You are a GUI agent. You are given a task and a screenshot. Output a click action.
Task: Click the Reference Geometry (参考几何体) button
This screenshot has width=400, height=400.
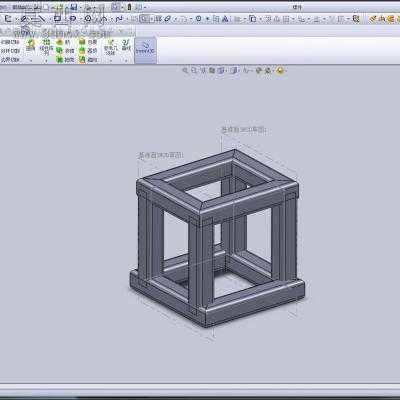point(111,47)
